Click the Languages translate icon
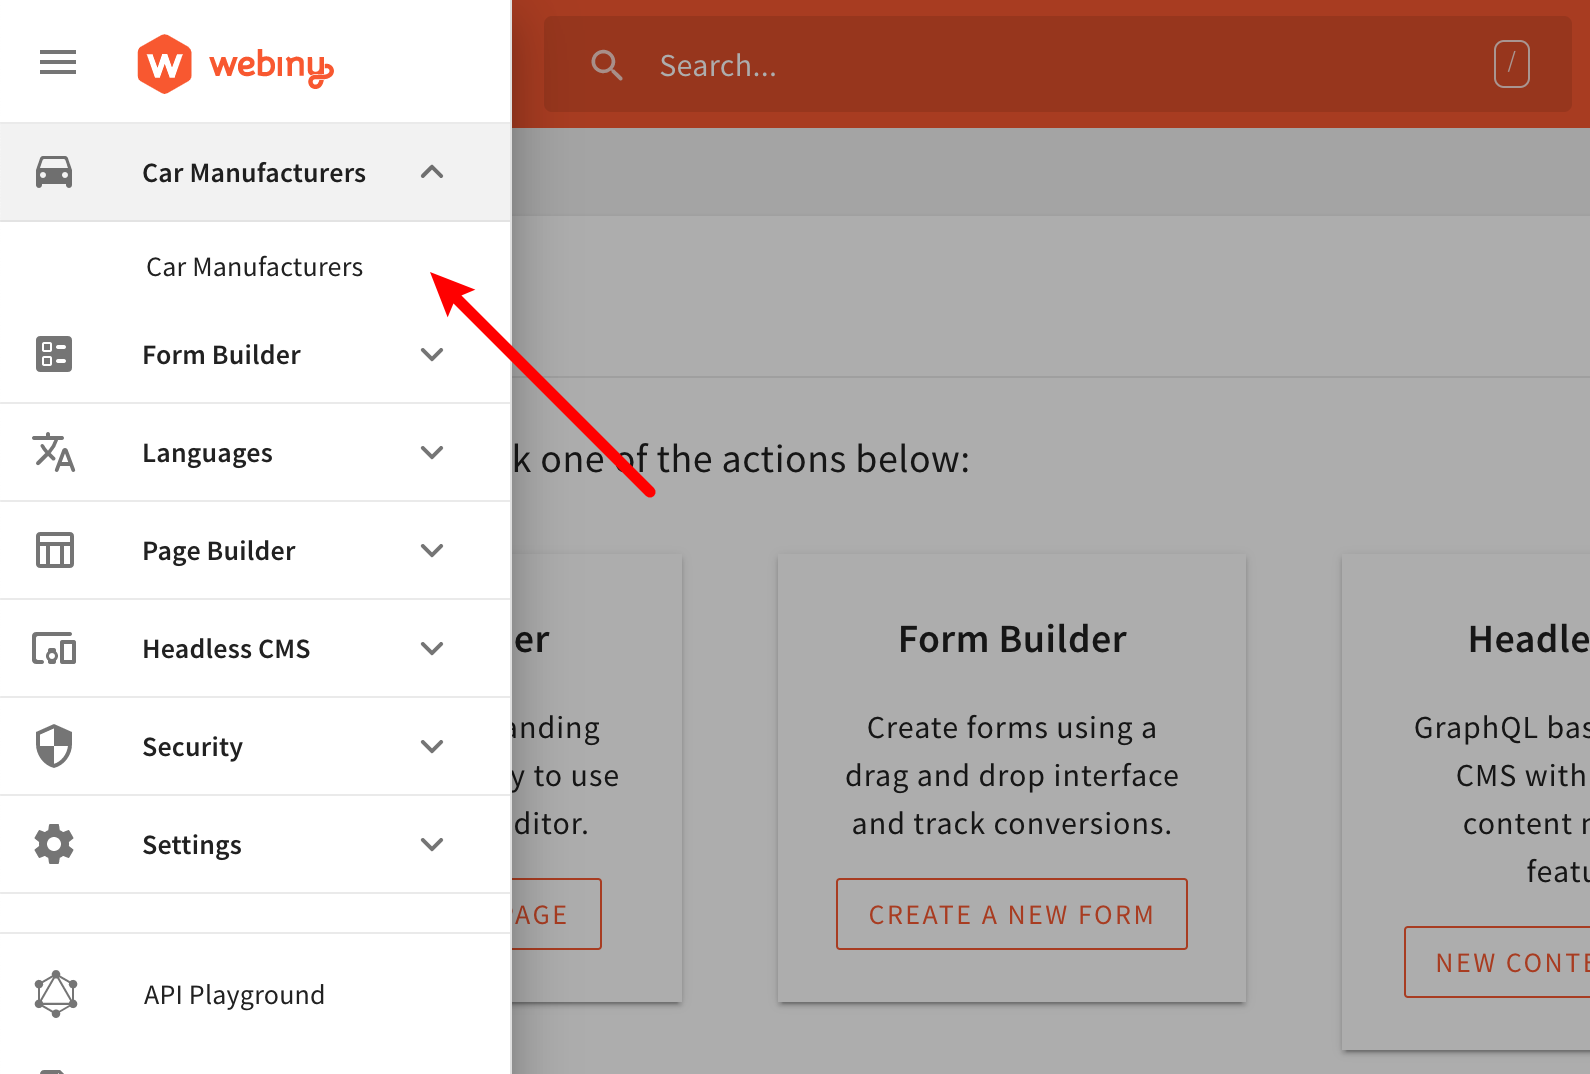 click(54, 452)
